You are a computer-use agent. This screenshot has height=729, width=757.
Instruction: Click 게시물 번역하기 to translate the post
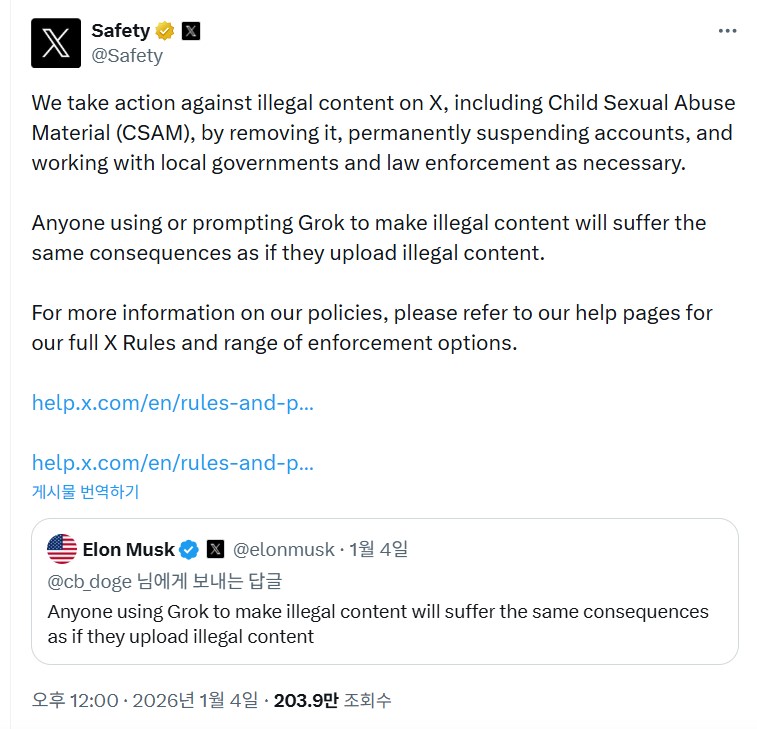pyautogui.click(x=85, y=491)
